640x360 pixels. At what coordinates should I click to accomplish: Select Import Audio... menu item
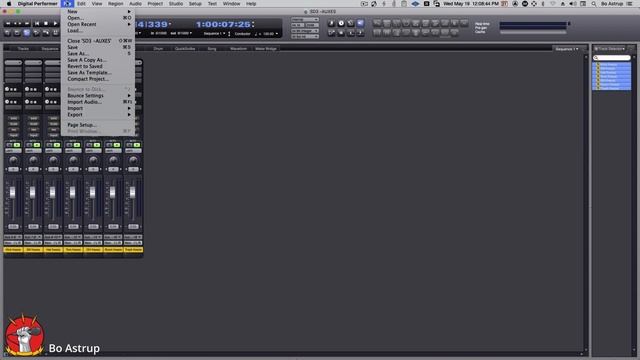[x=98, y=102]
